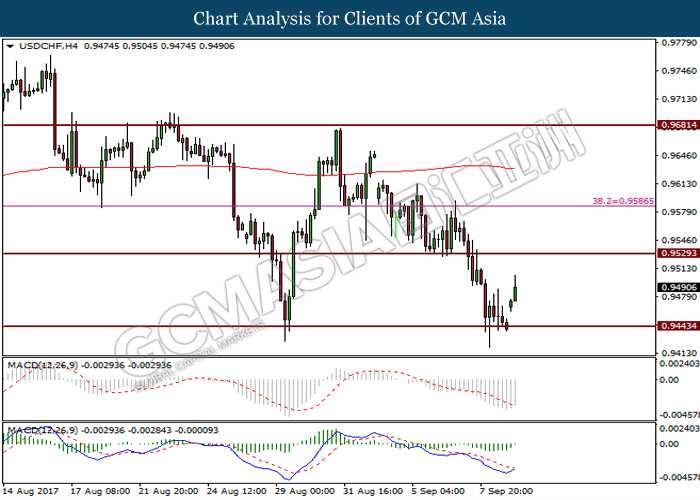Click the 29 Aug 00:00 time label
Viewport: 700px width, 500px height.
tap(305, 491)
